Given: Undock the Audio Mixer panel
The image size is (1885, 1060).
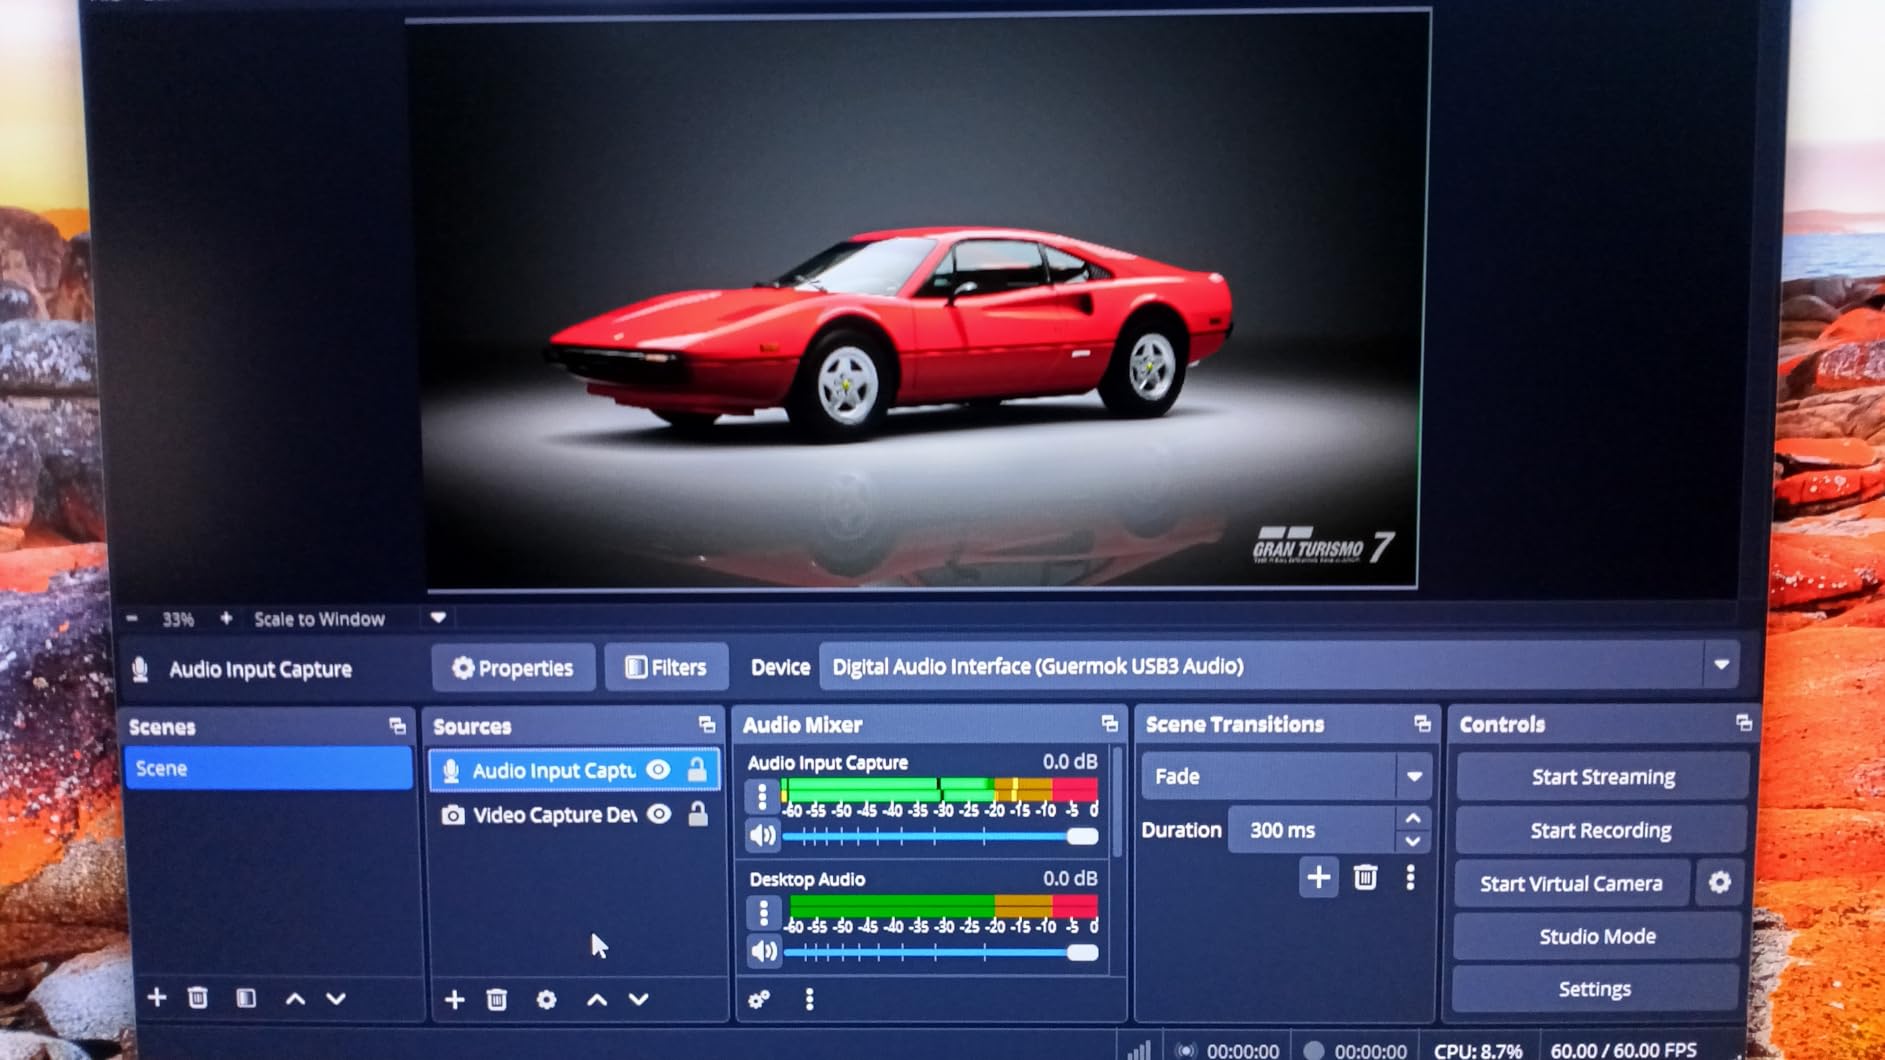Looking at the screenshot, I should click(1109, 724).
